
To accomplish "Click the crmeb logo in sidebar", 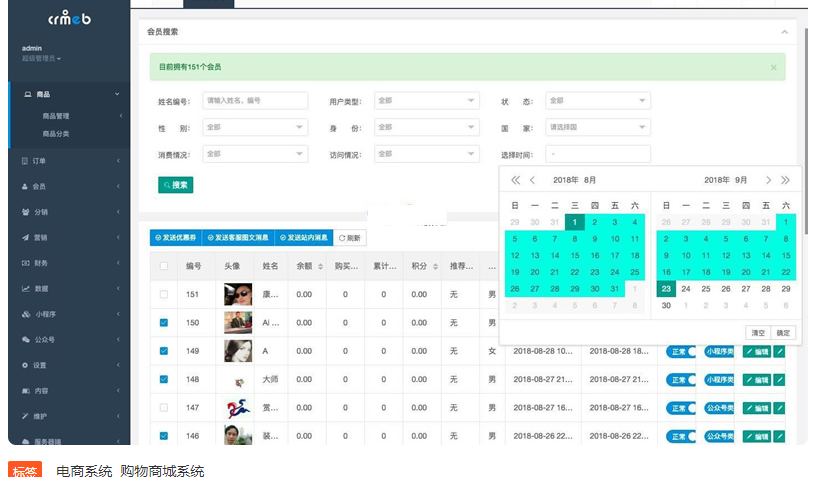I will [69, 18].
